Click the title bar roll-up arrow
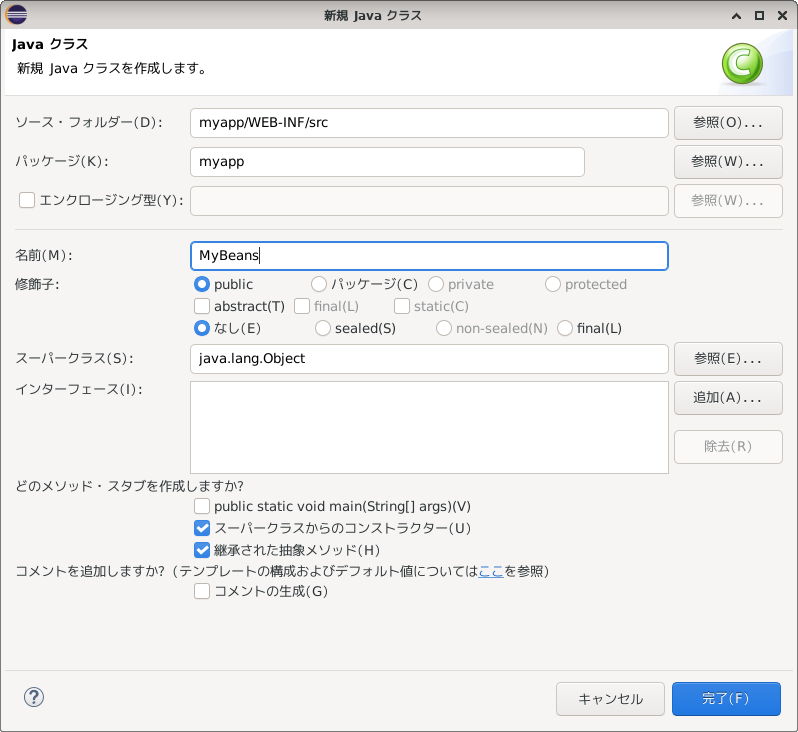Viewport: 798px width, 732px height. (x=736, y=16)
